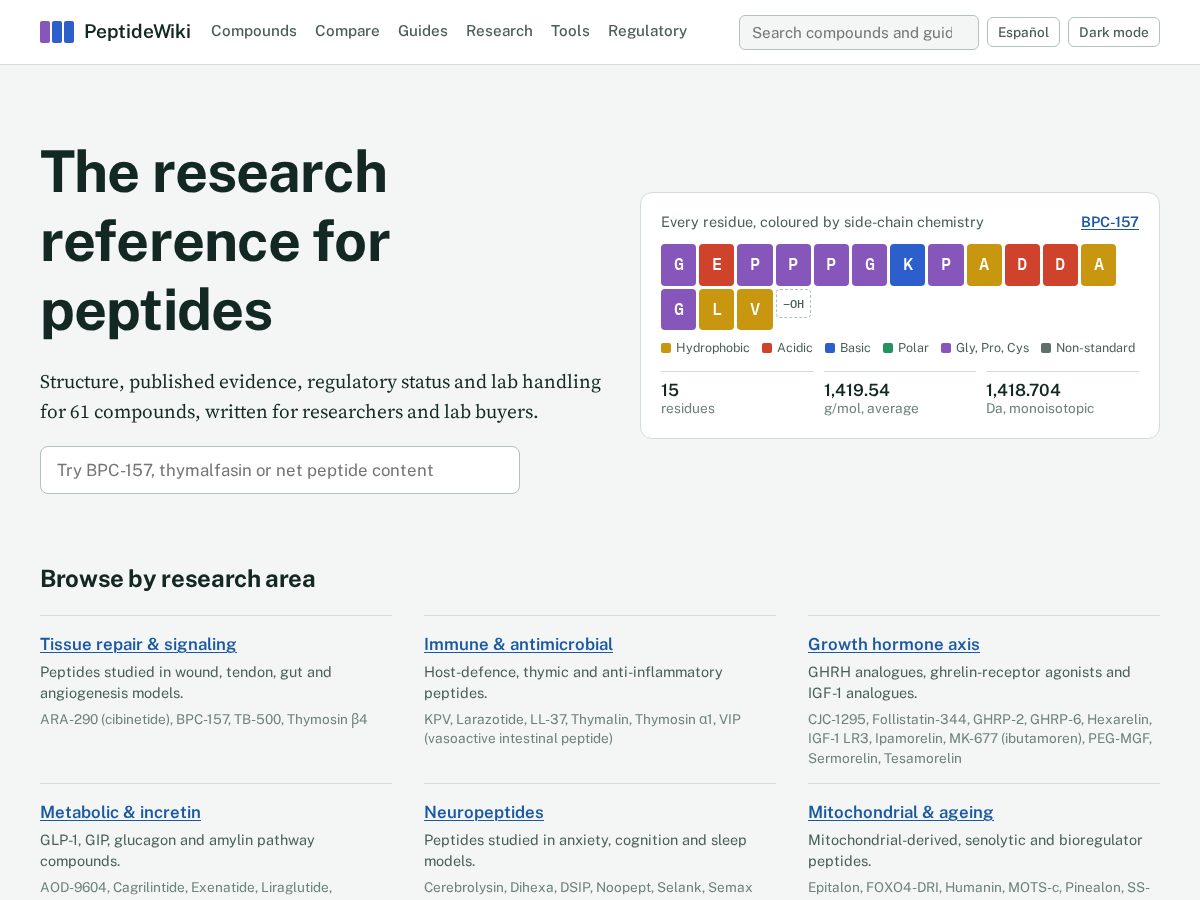The image size is (1200, 900).
Task: Click the G residue tile preceding E
Action: [678, 265]
